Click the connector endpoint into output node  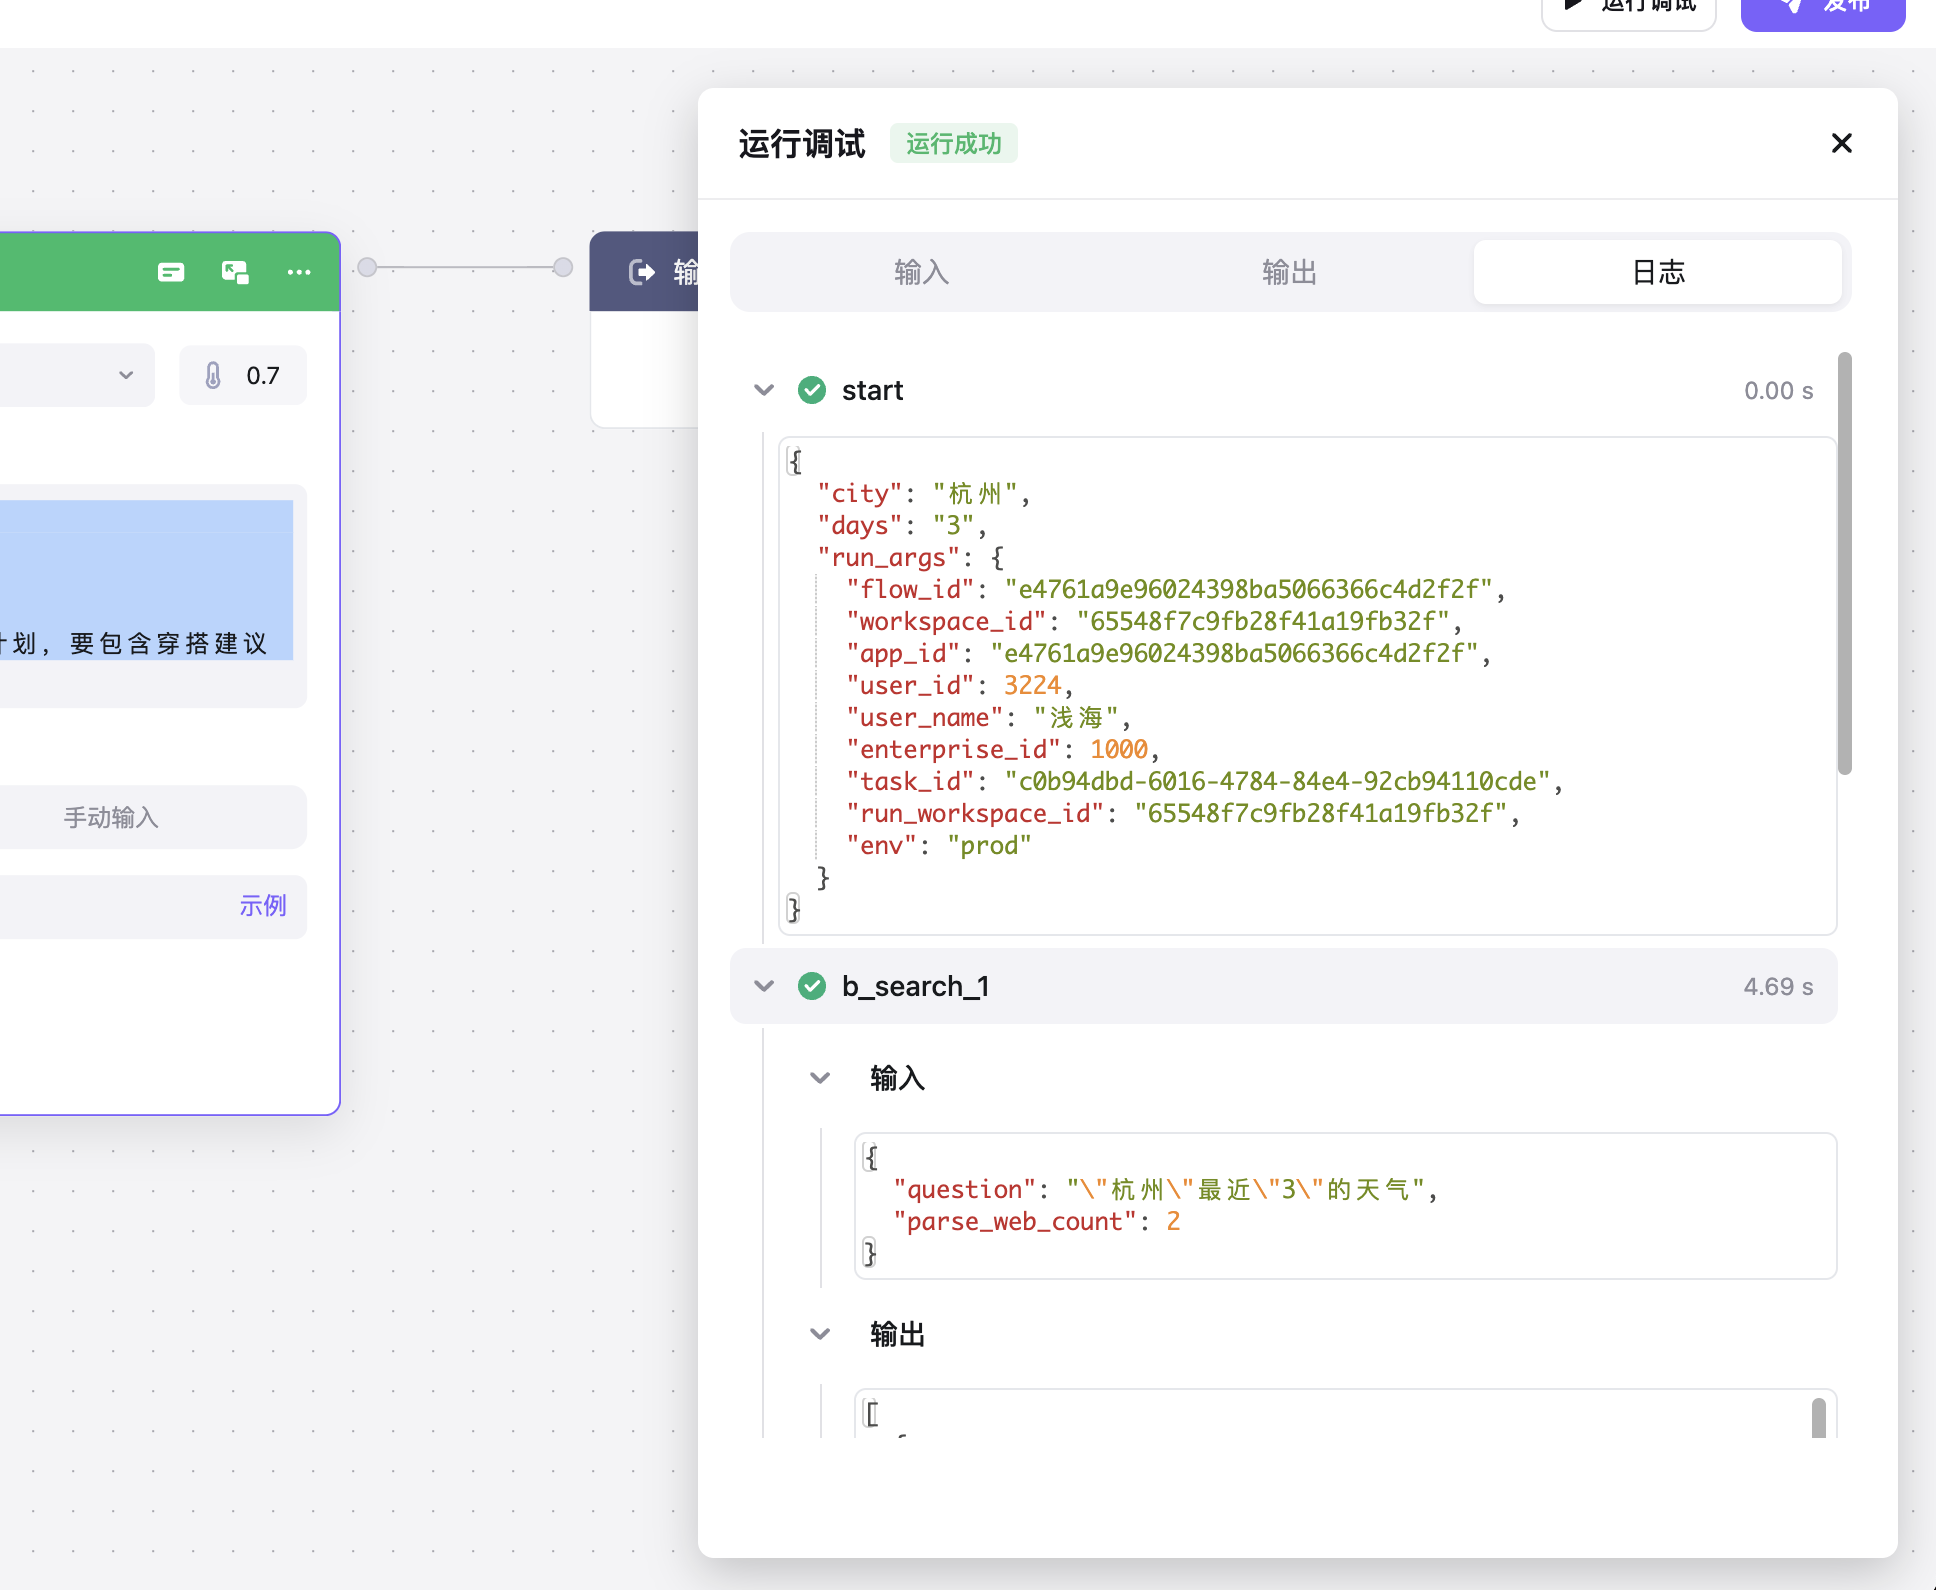point(563,267)
